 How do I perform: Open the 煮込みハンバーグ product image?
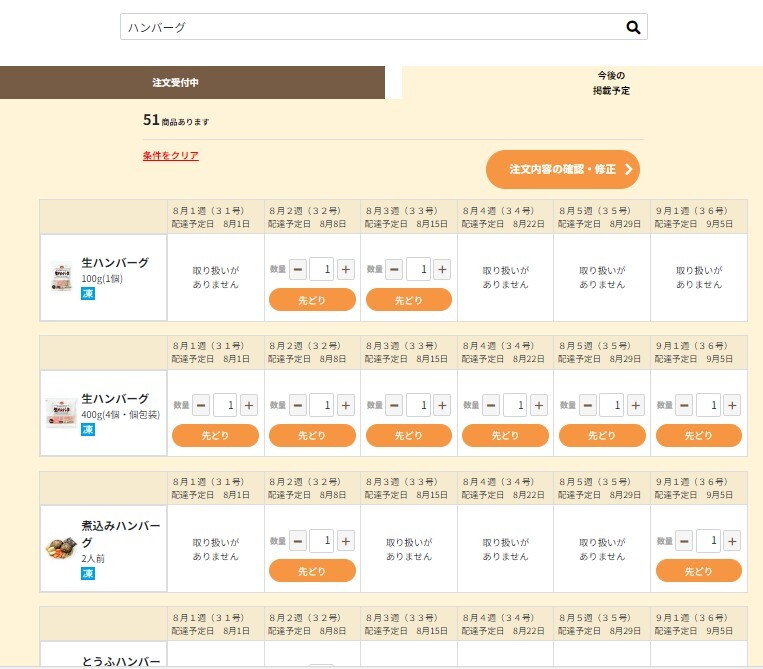[x=61, y=548]
